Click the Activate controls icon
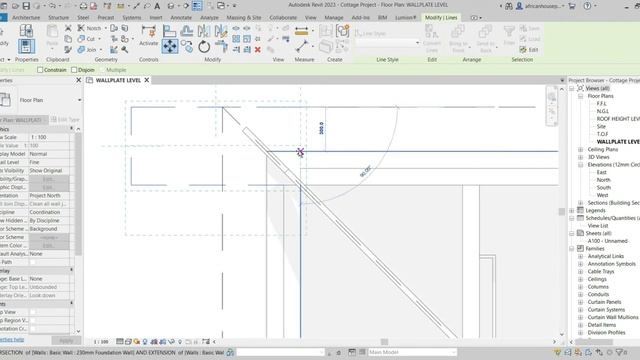 point(149,31)
